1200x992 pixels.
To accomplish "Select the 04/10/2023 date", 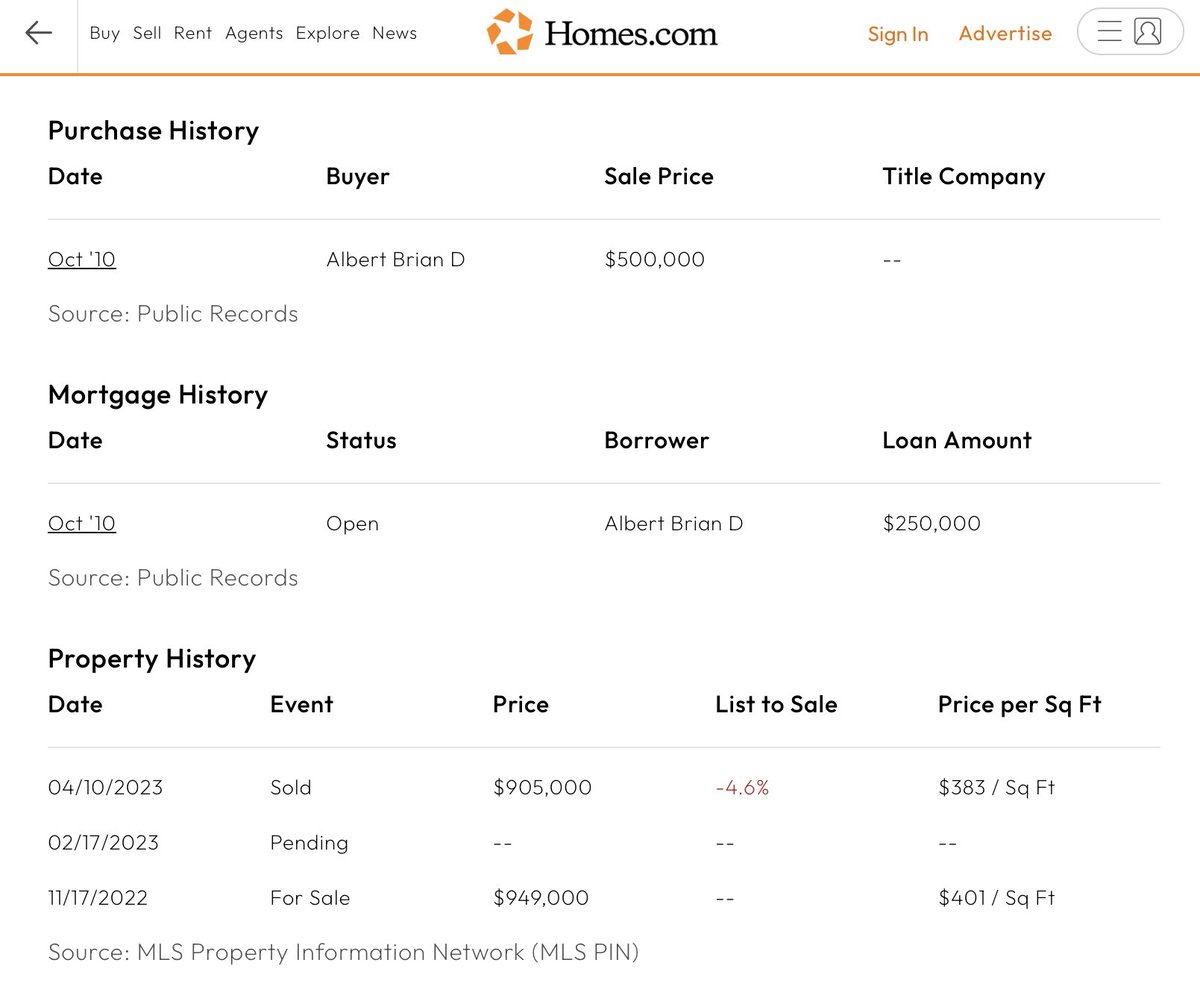I will coord(105,787).
